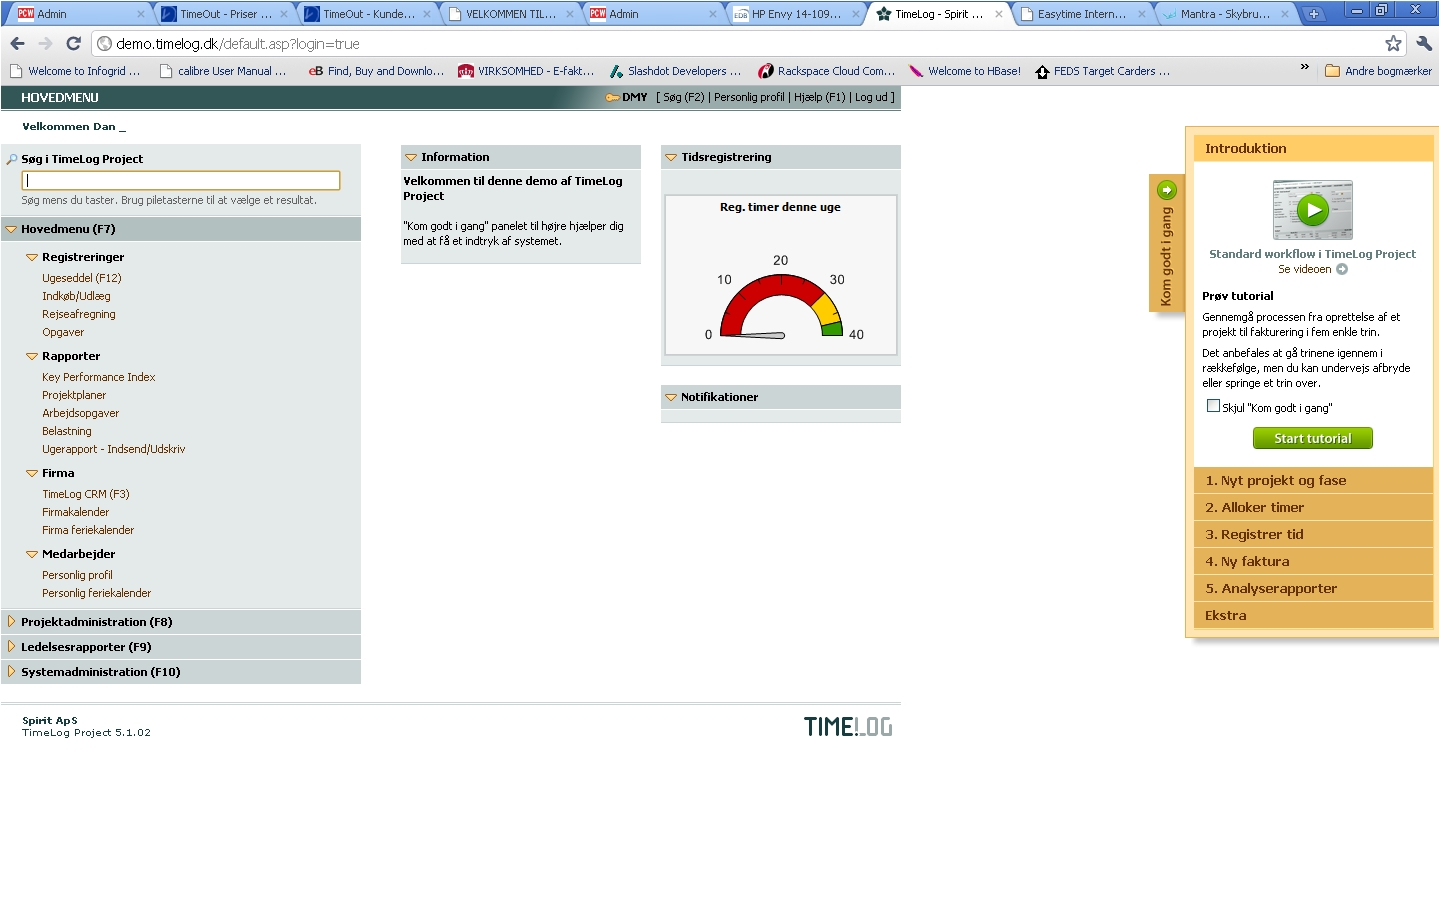Click Reg. timer denne uge gauge
Viewport: 1439px width, 899px height.
[781, 275]
